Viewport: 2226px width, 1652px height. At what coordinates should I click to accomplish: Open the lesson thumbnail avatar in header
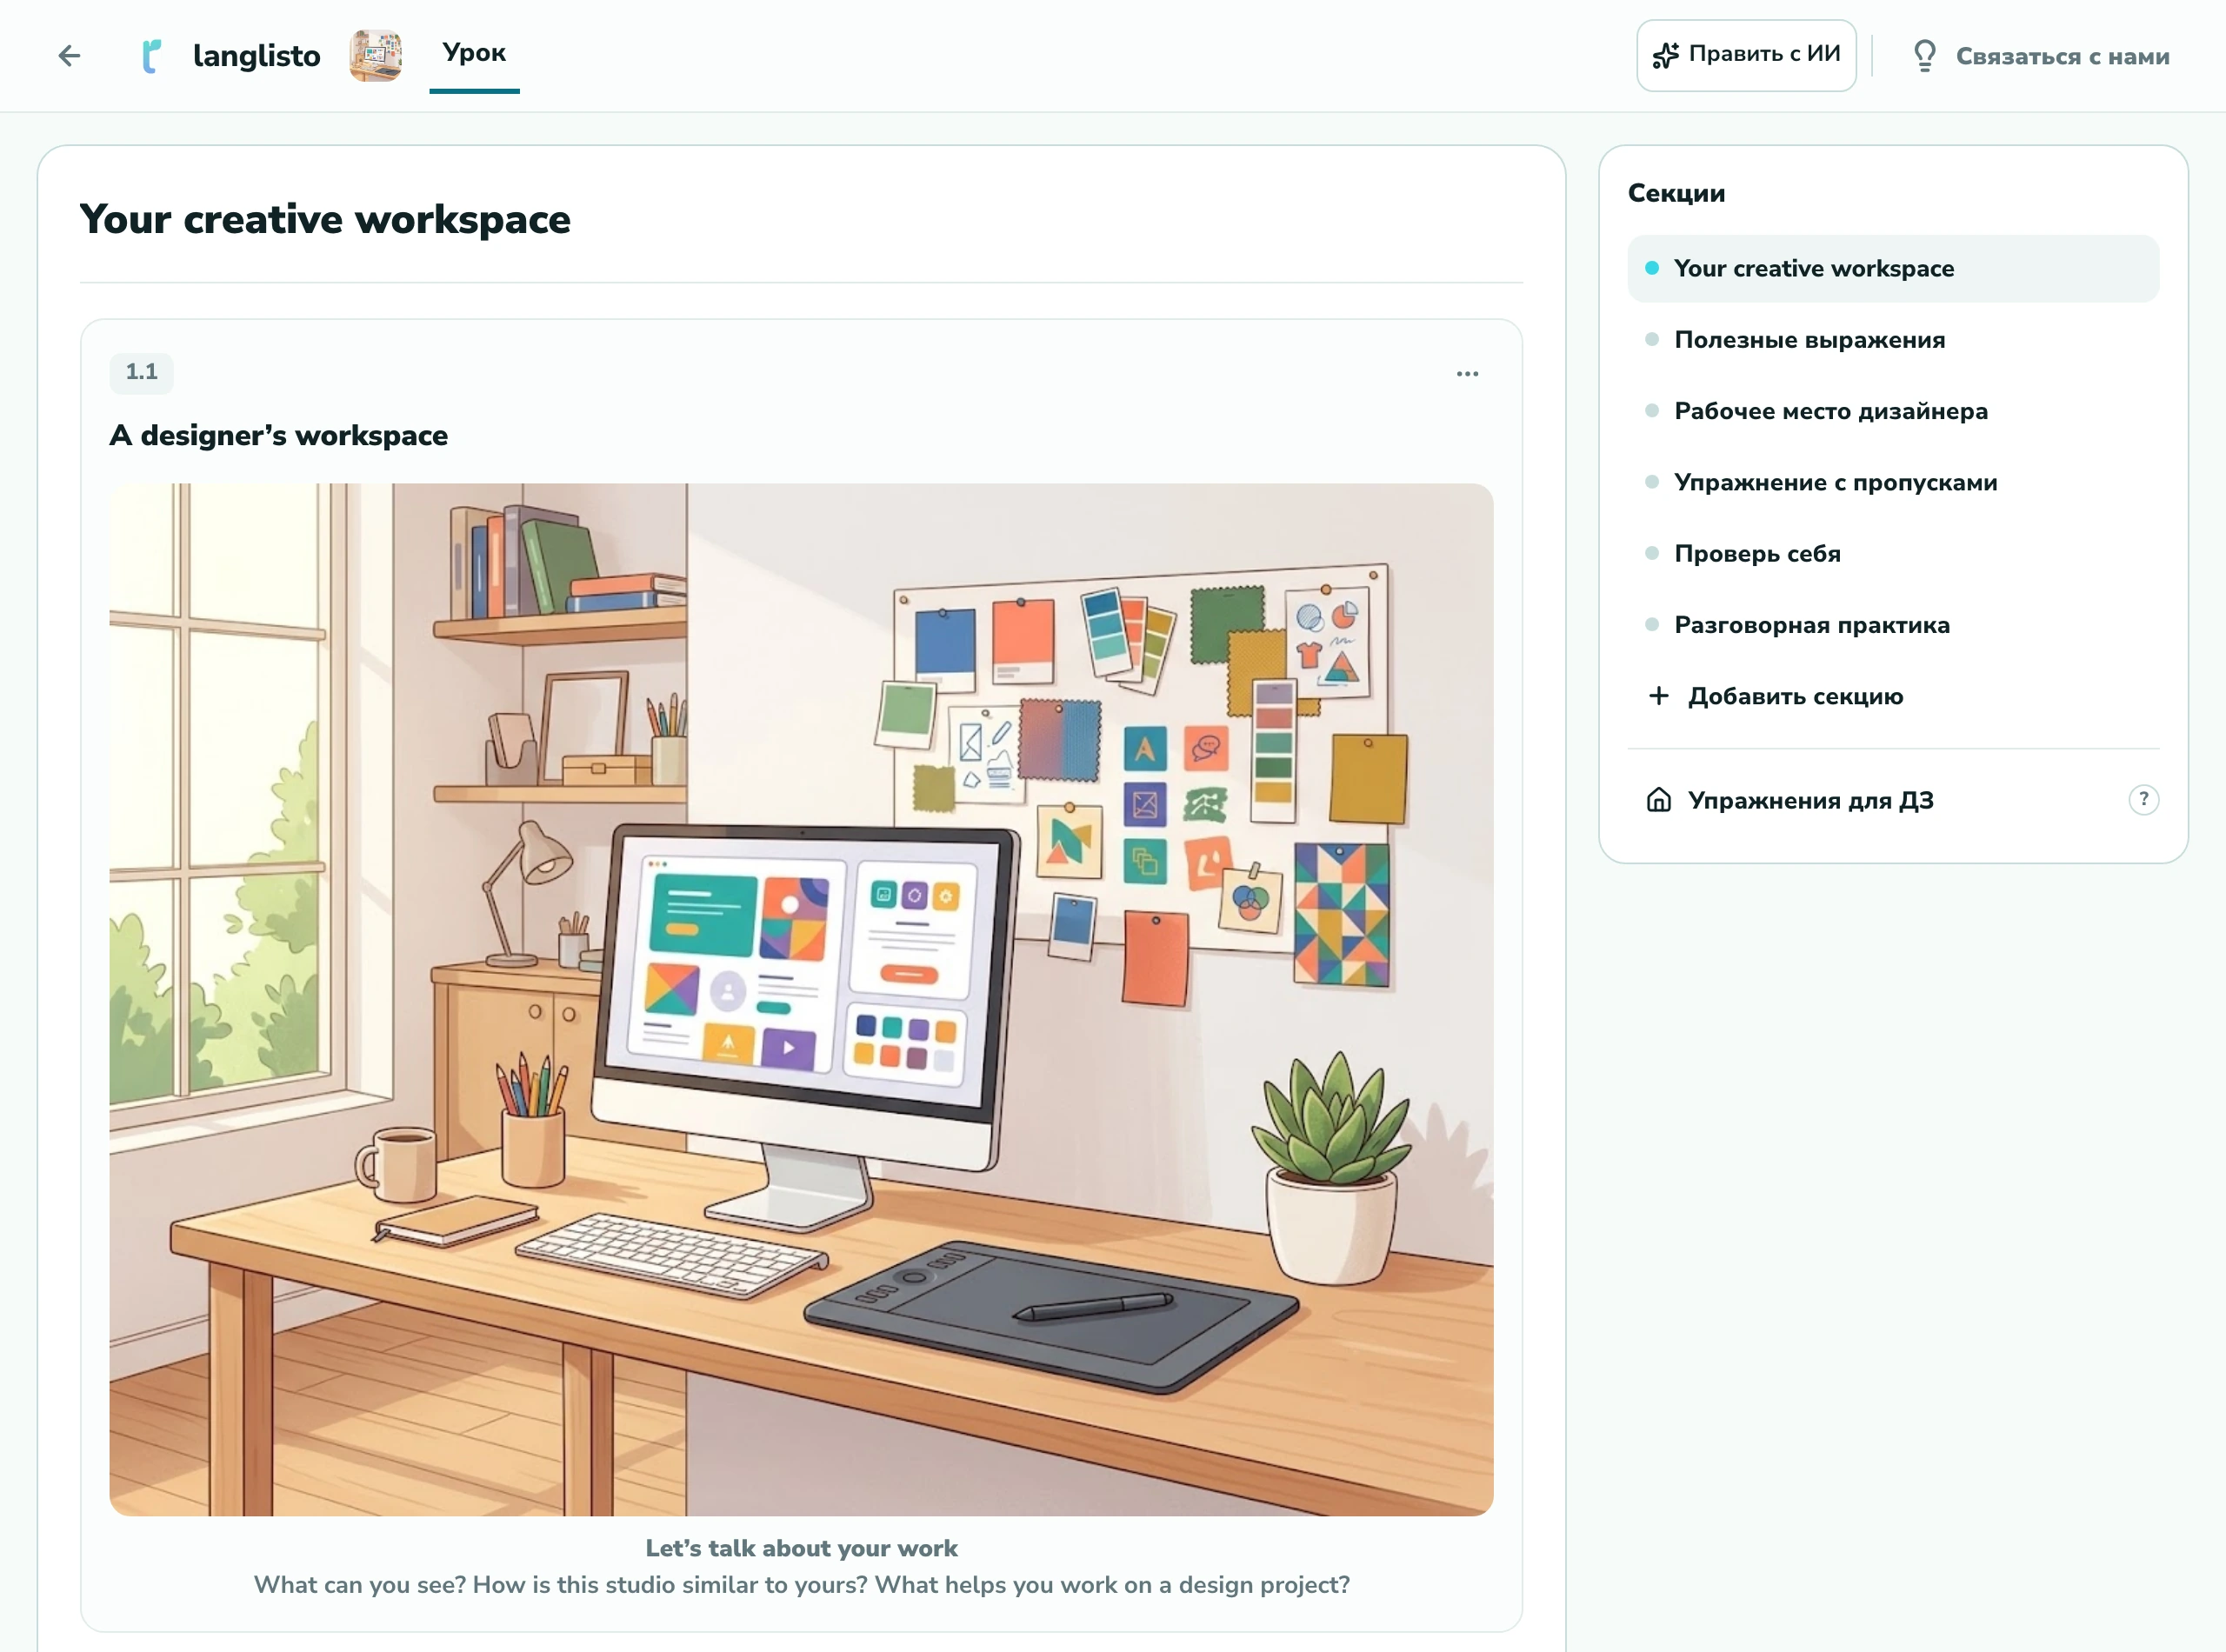(376, 56)
